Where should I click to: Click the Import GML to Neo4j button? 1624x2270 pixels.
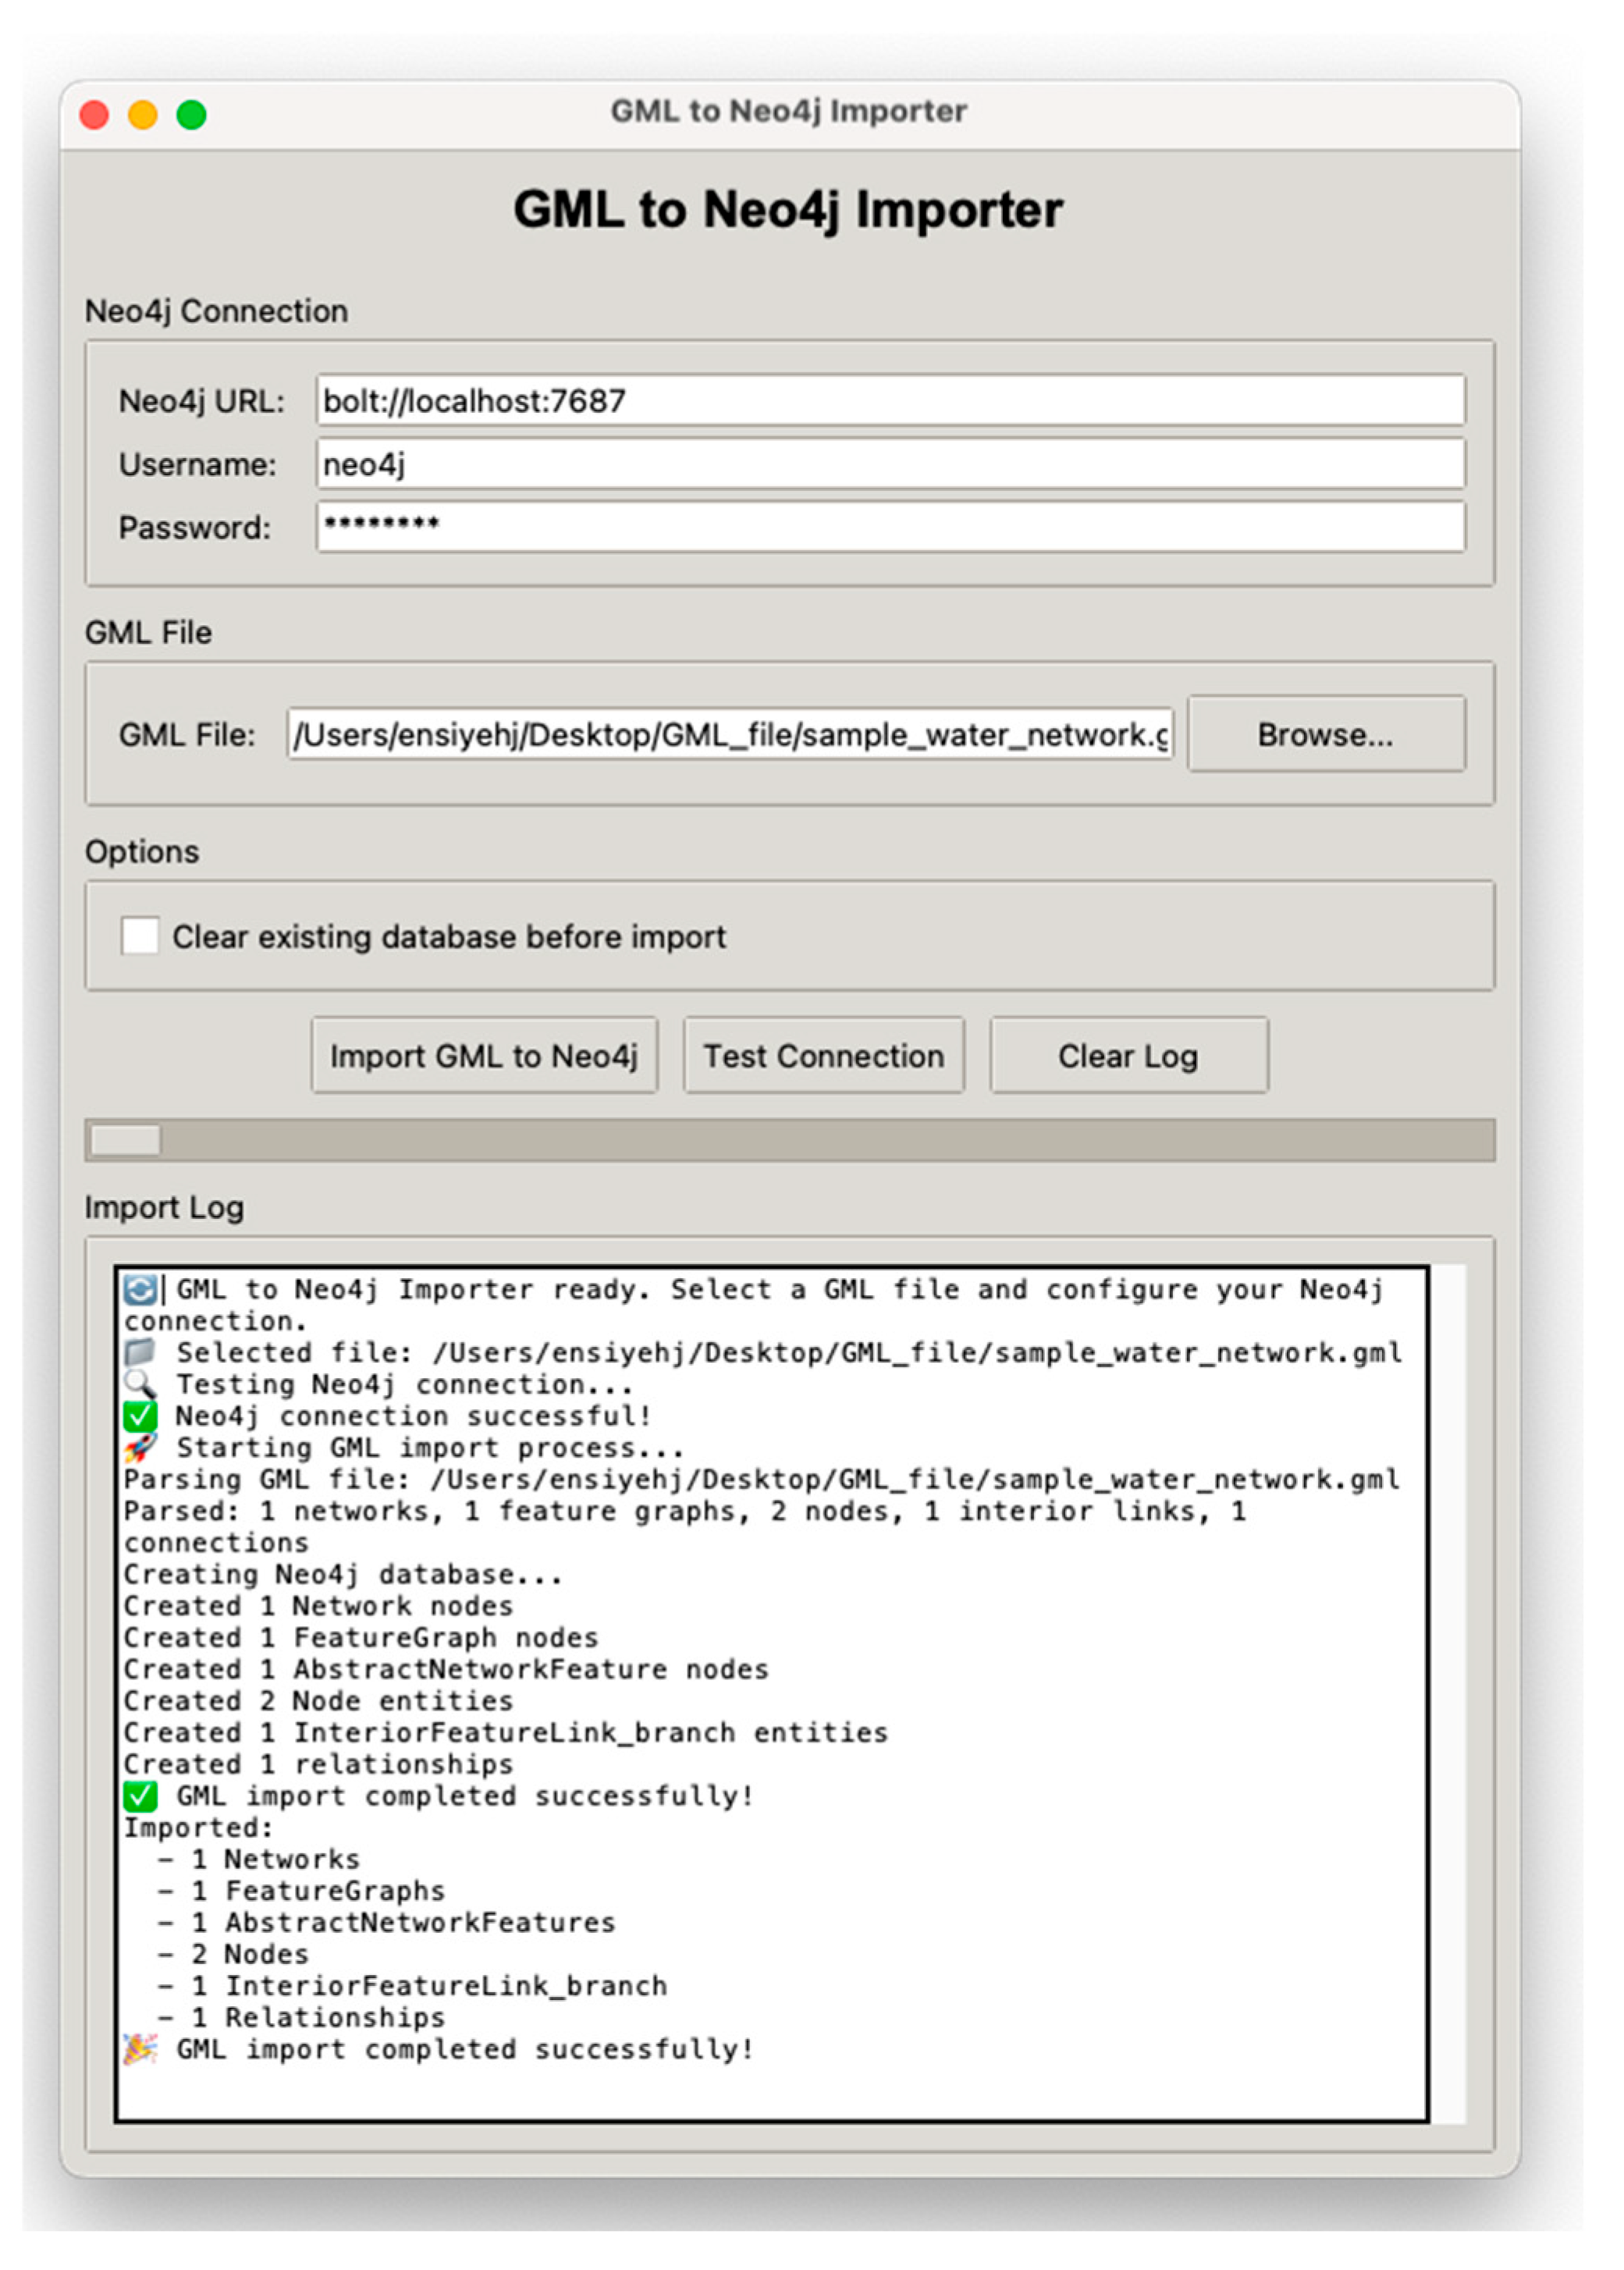[484, 1056]
